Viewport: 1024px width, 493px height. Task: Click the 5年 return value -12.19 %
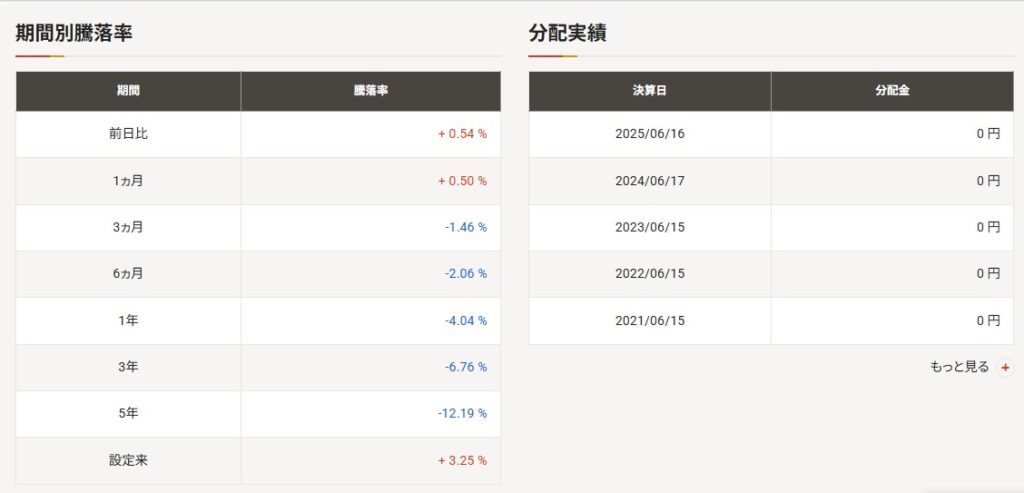[462, 414]
